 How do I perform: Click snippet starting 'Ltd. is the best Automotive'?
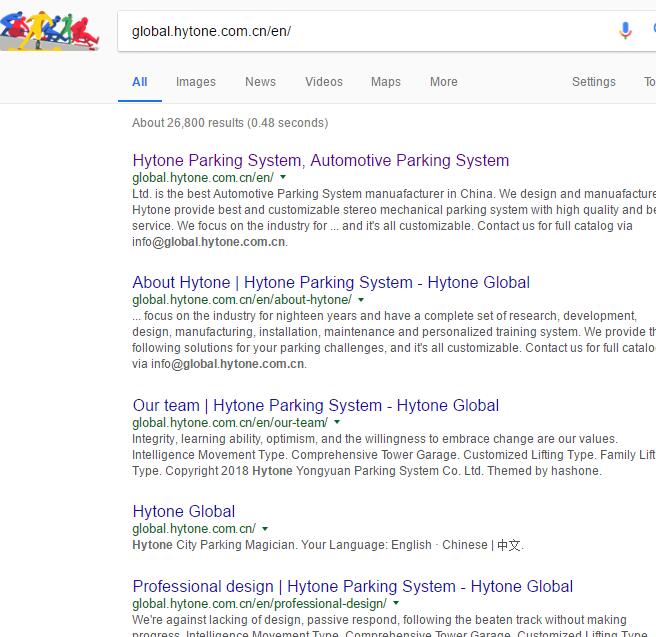[394, 217]
